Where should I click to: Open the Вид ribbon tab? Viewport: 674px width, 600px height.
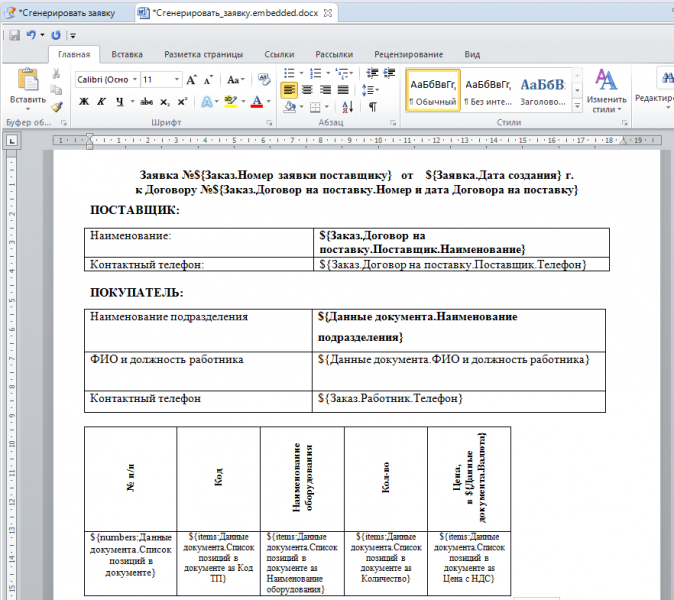(472, 55)
